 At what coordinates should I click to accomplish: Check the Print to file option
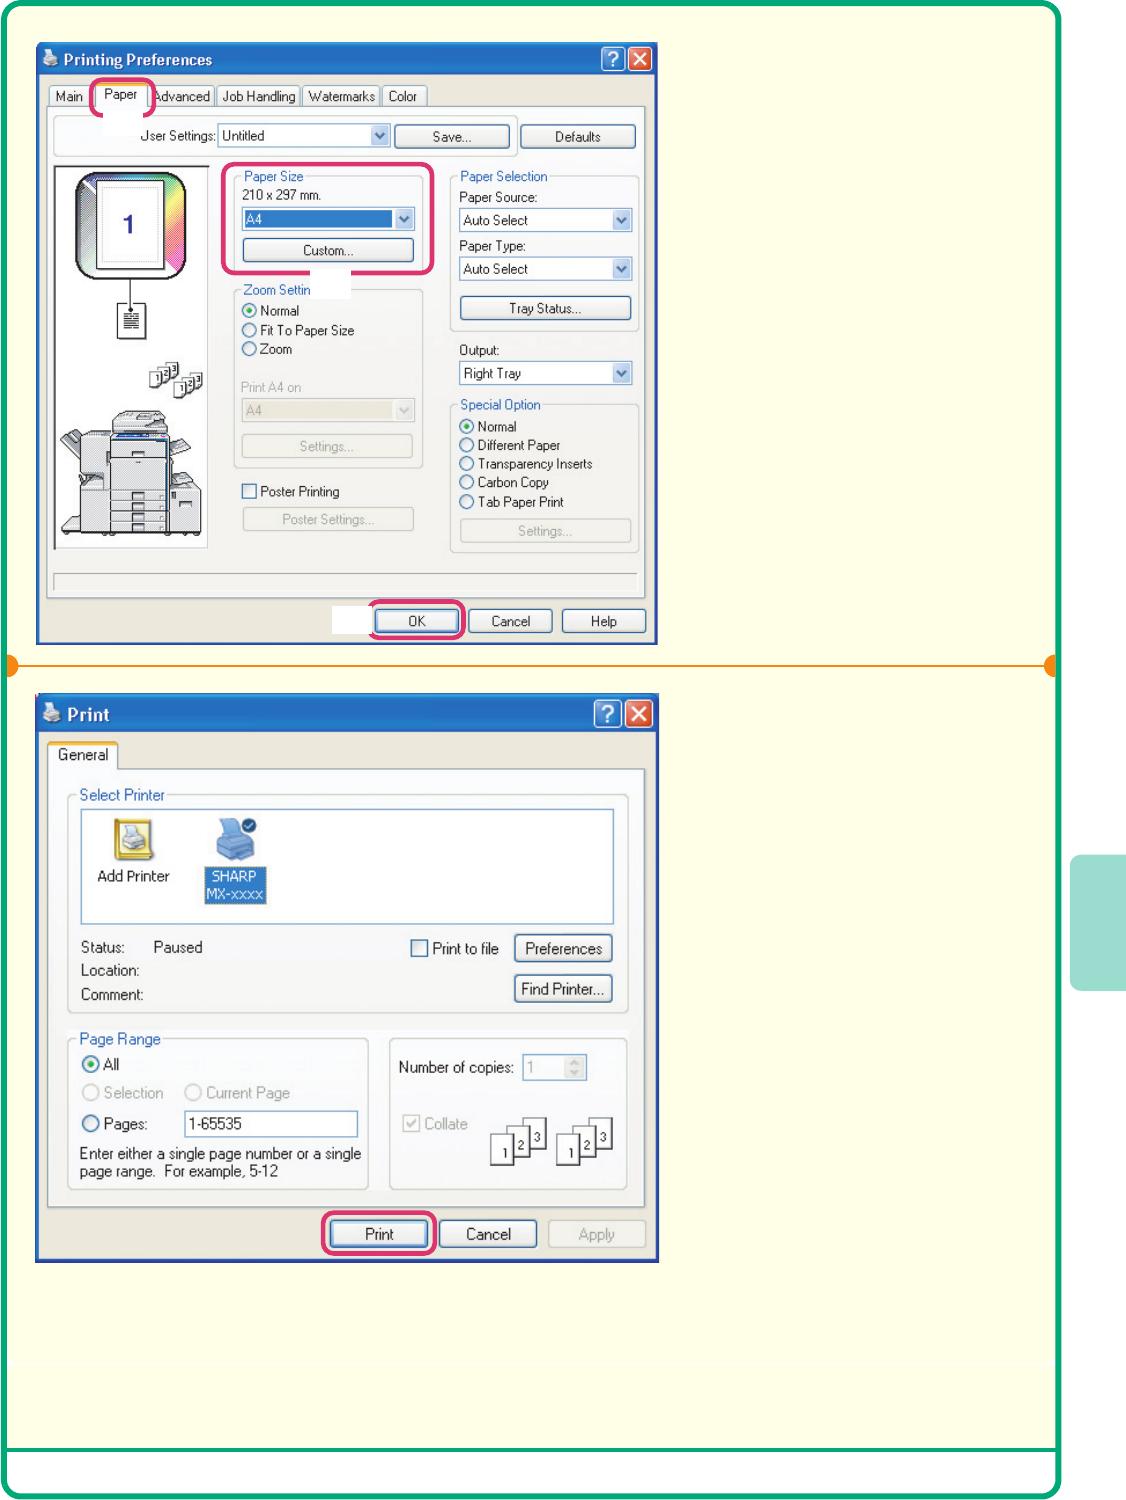coord(420,948)
